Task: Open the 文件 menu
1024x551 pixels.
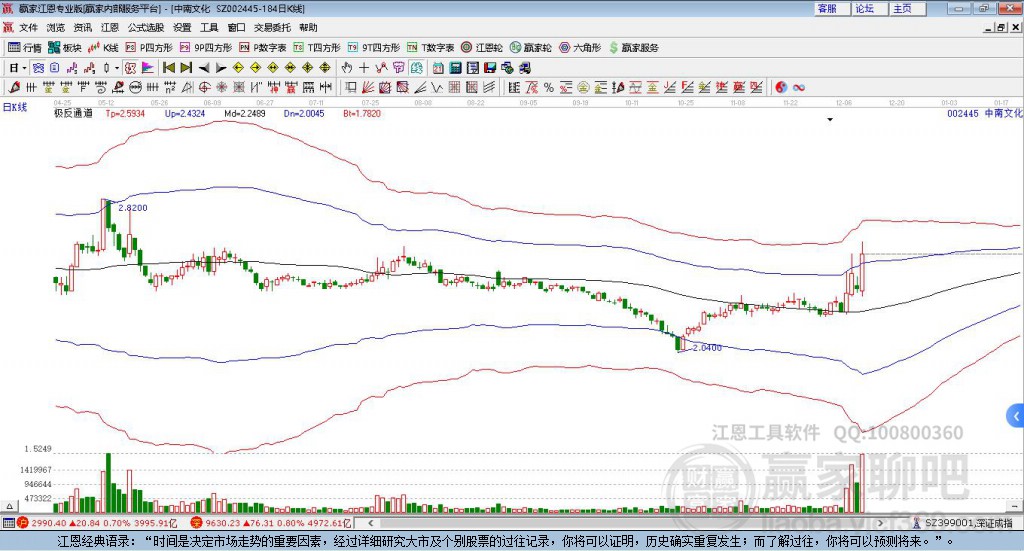Action: click(x=28, y=27)
